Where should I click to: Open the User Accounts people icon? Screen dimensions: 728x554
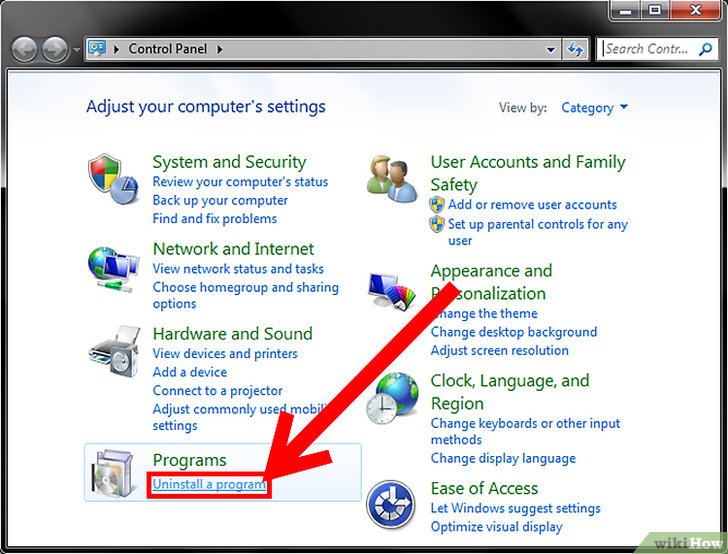pos(391,179)
